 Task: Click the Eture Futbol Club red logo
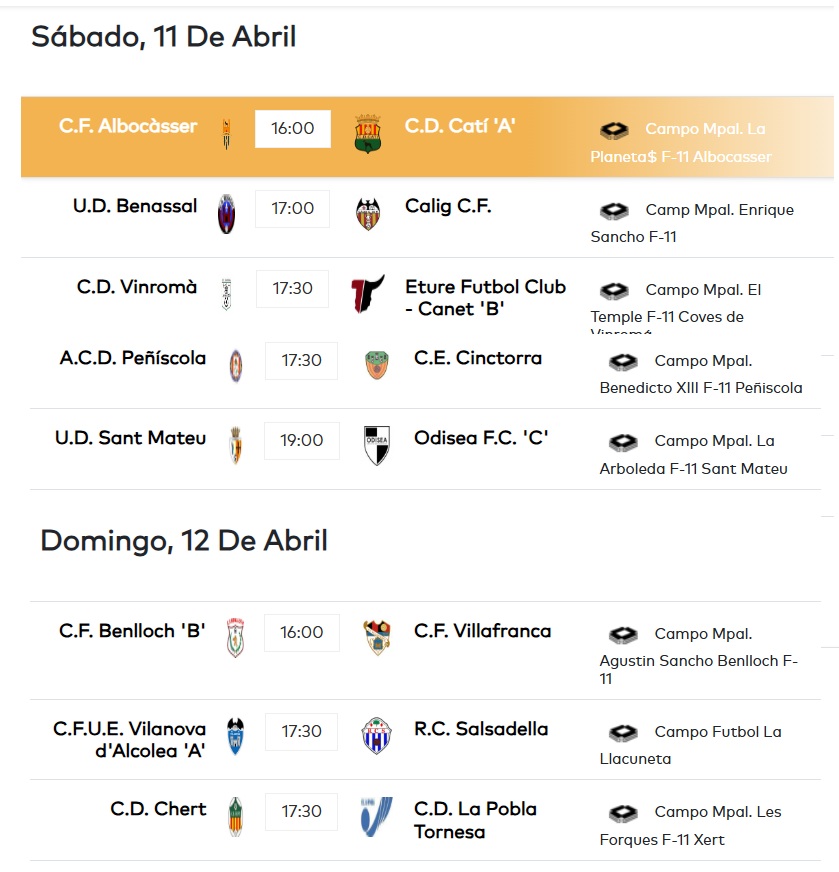(x=367, y=294)
